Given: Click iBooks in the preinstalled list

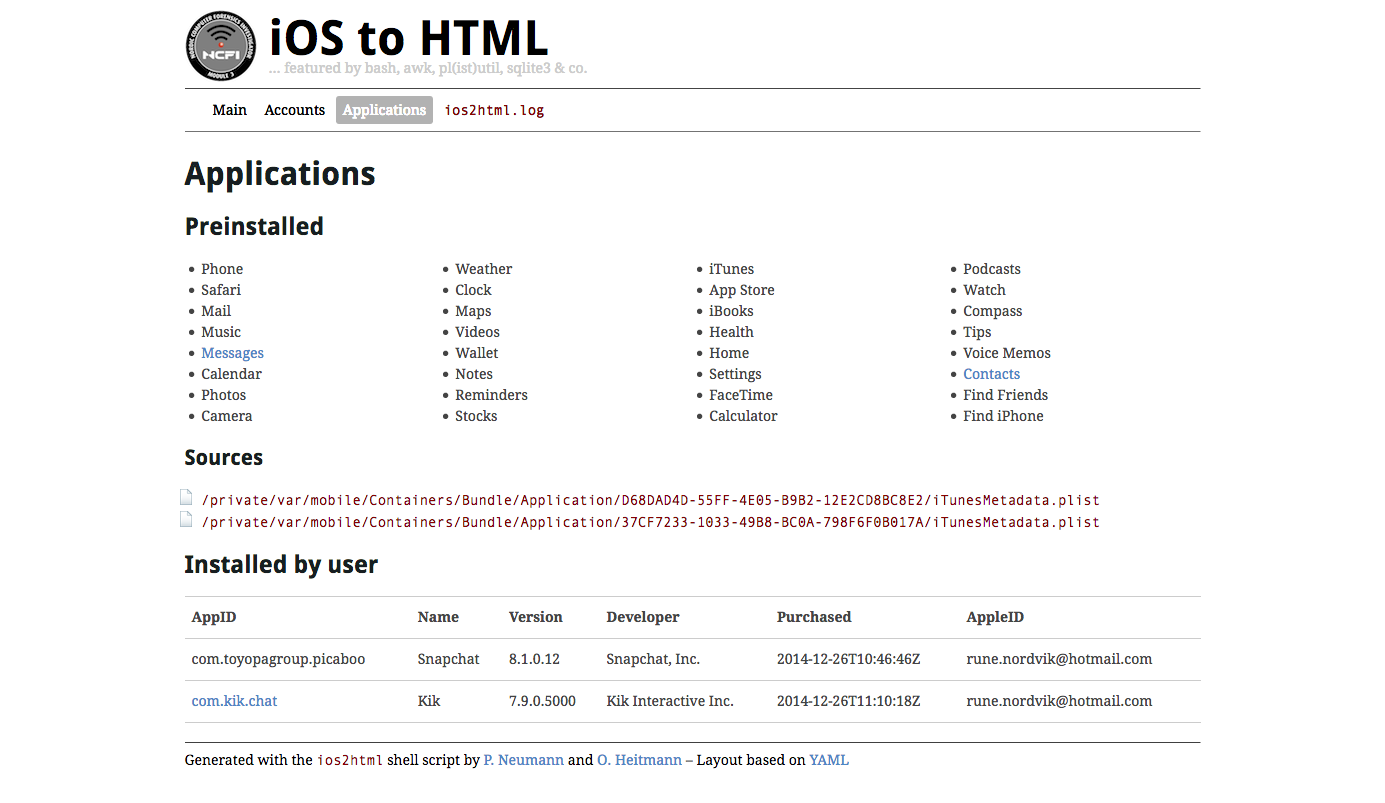Looking at the screenshot, I should [732, 311].
